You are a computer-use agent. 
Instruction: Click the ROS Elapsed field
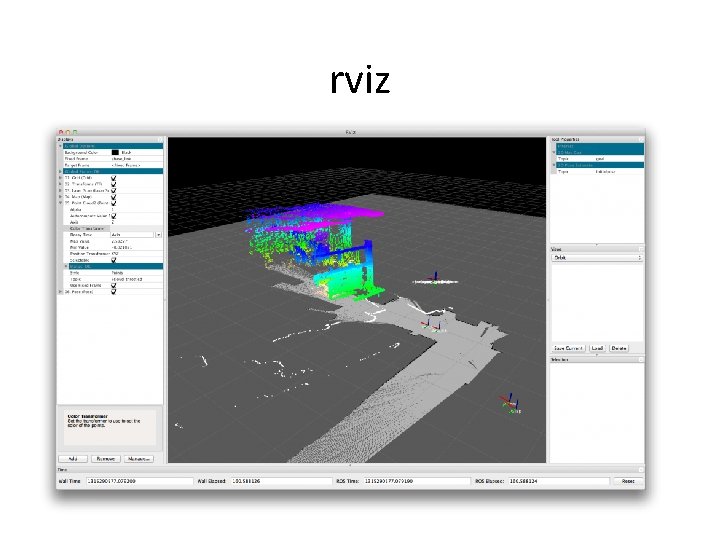558,481
